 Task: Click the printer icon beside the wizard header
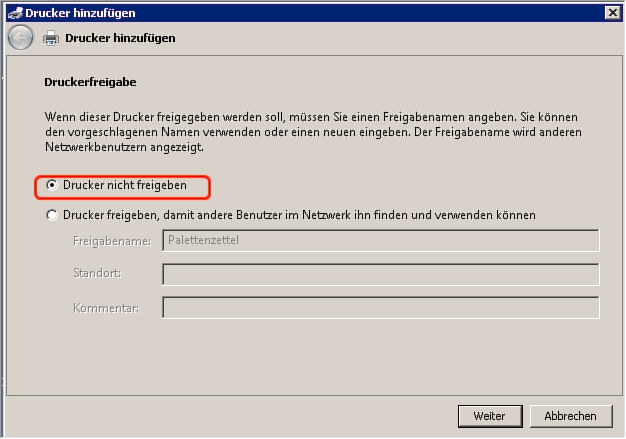coord(50,39)
